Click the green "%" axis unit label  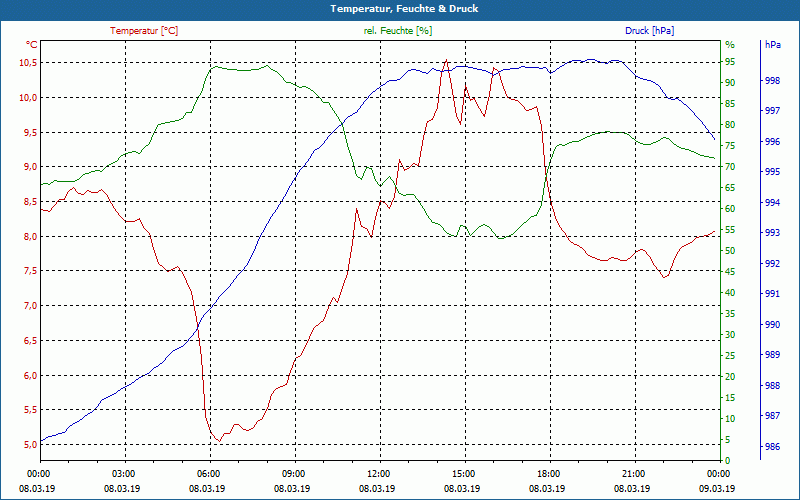click(730, 45)
